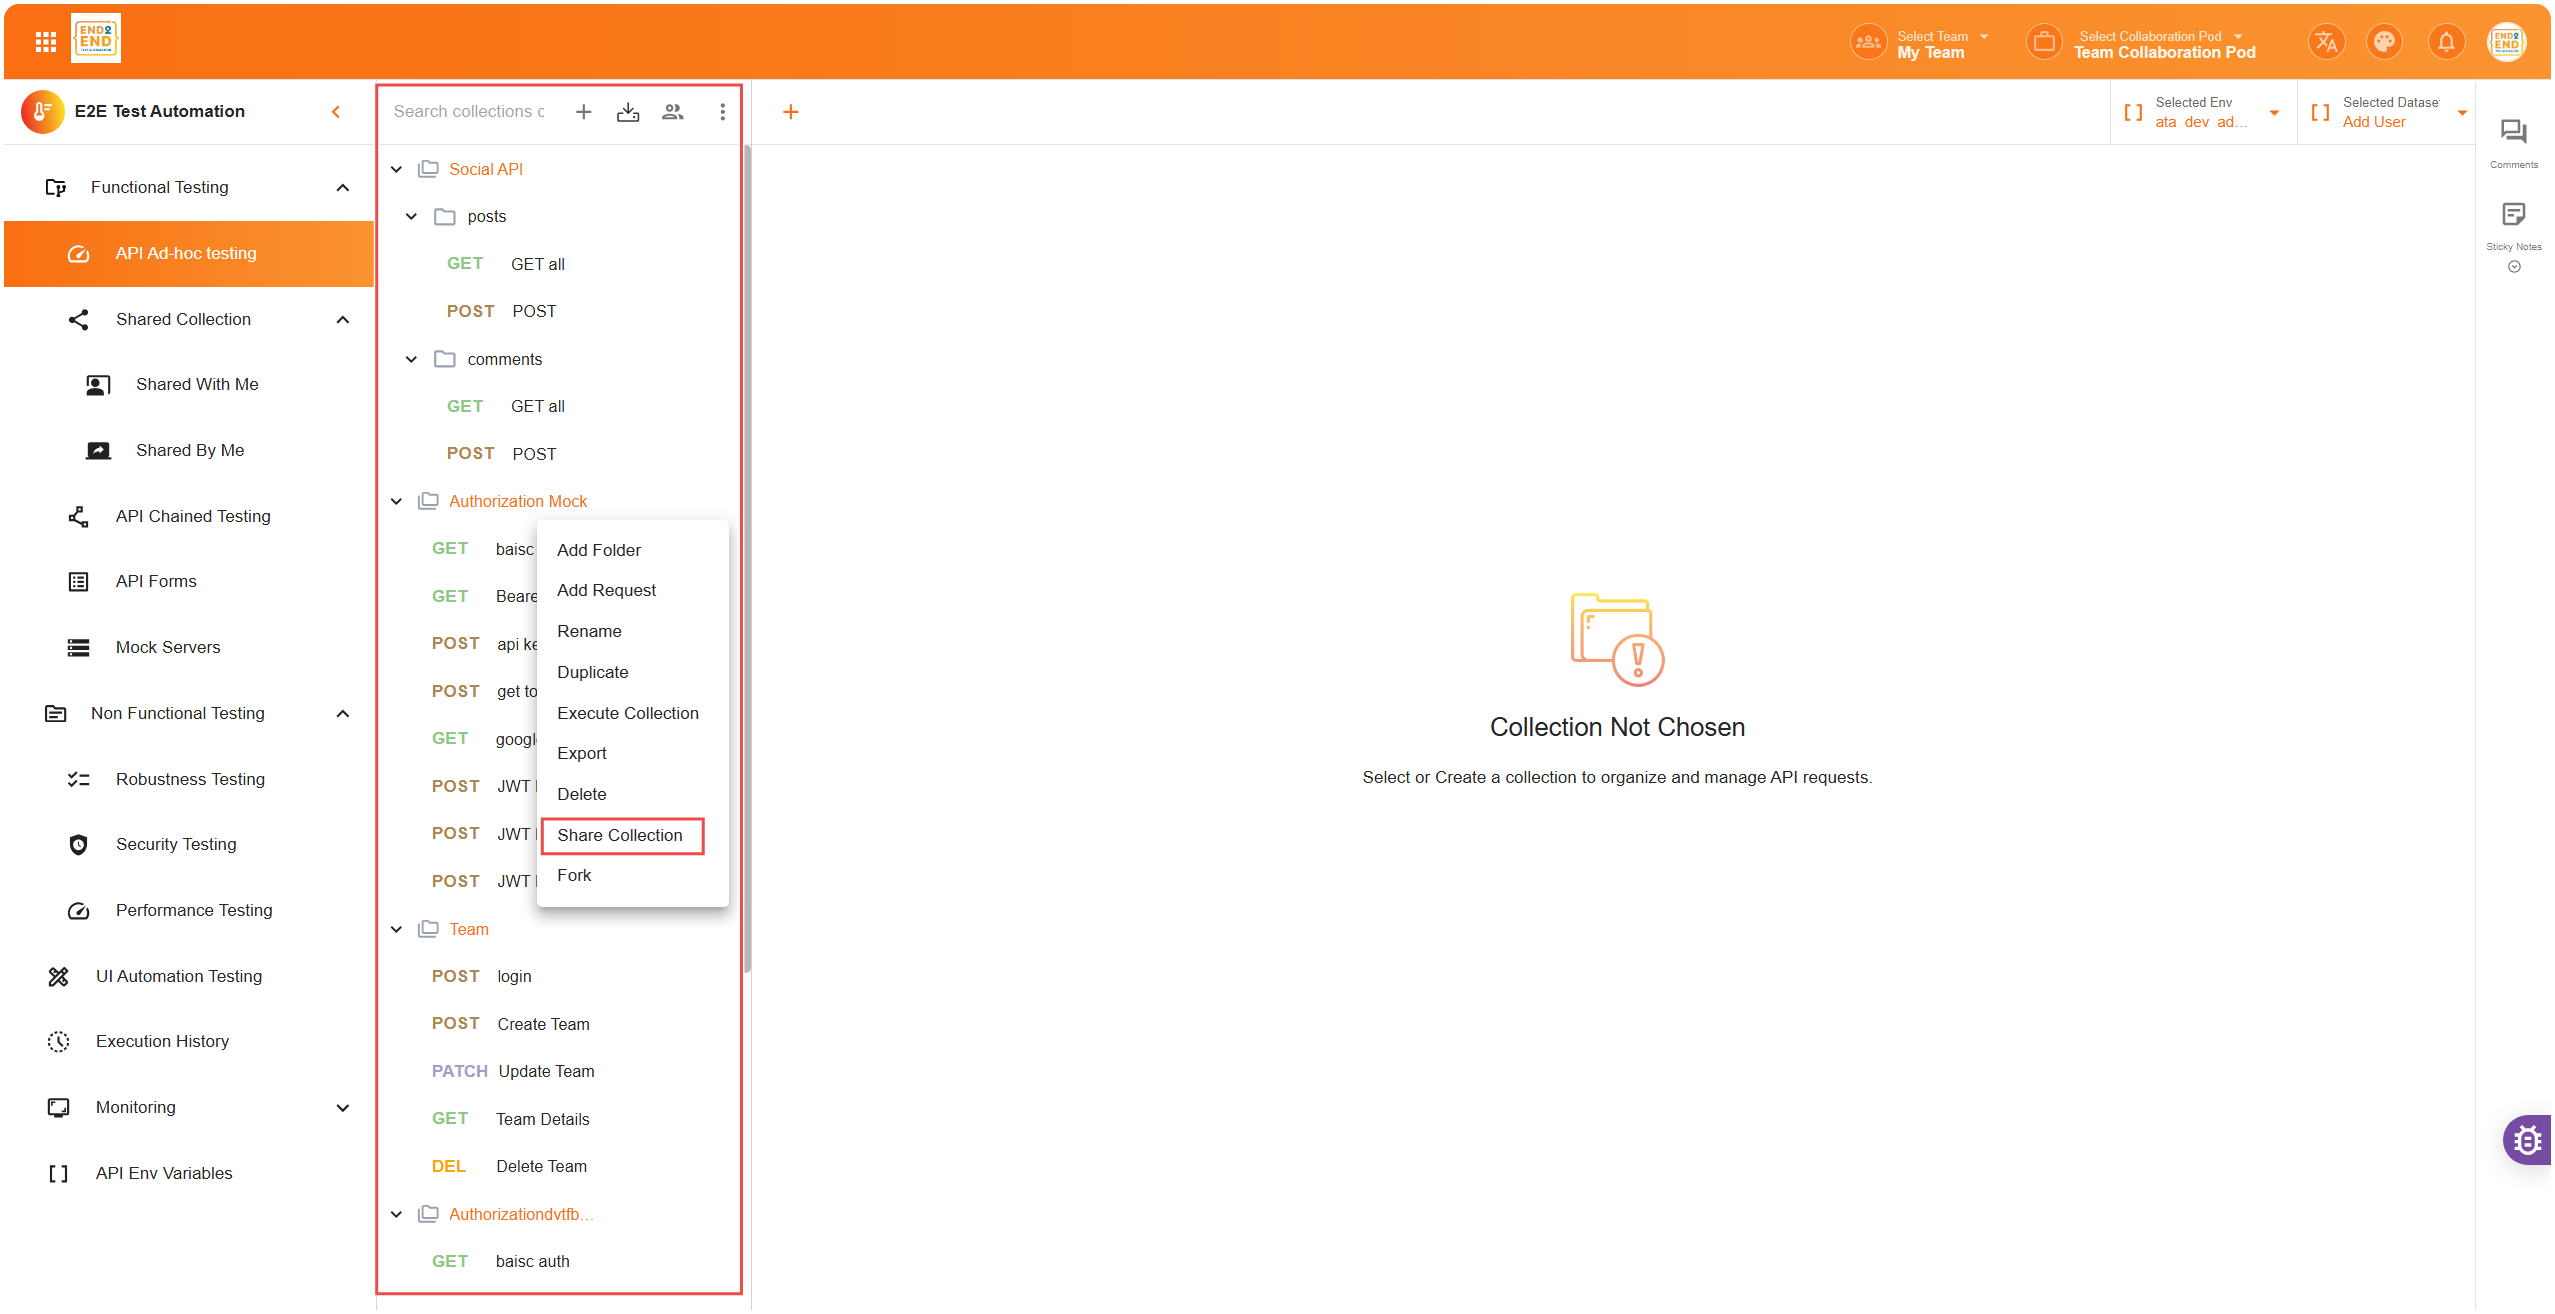Screen dimensions: 2555x1314
Task: Click the add new collection plus icon
Action: 584,112
